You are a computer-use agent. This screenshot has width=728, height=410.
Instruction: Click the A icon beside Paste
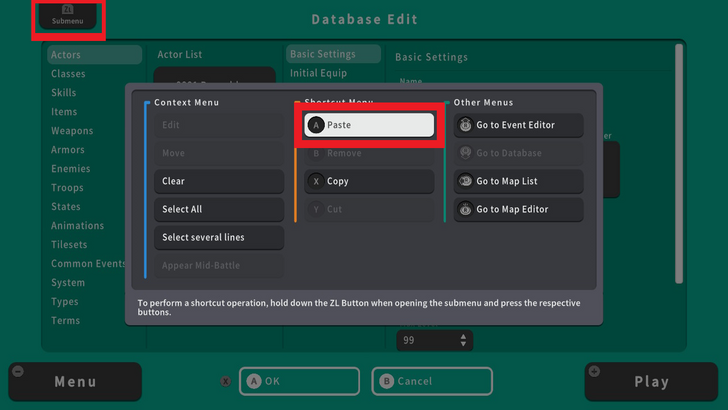pyautogui.click(x=316, y=125)
